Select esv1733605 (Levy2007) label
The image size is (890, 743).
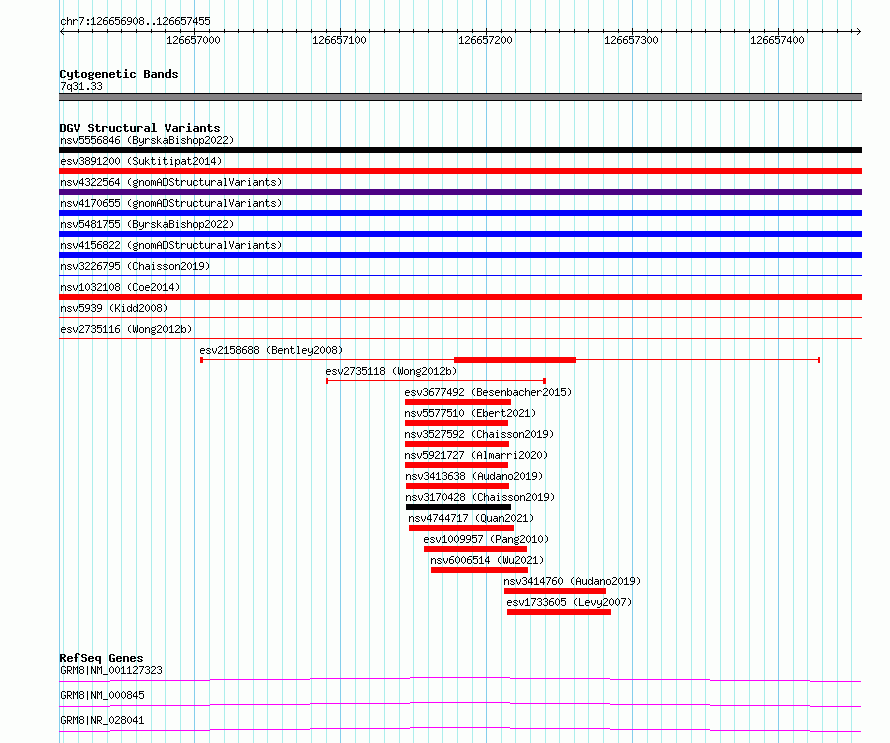[x=569, y=602]
